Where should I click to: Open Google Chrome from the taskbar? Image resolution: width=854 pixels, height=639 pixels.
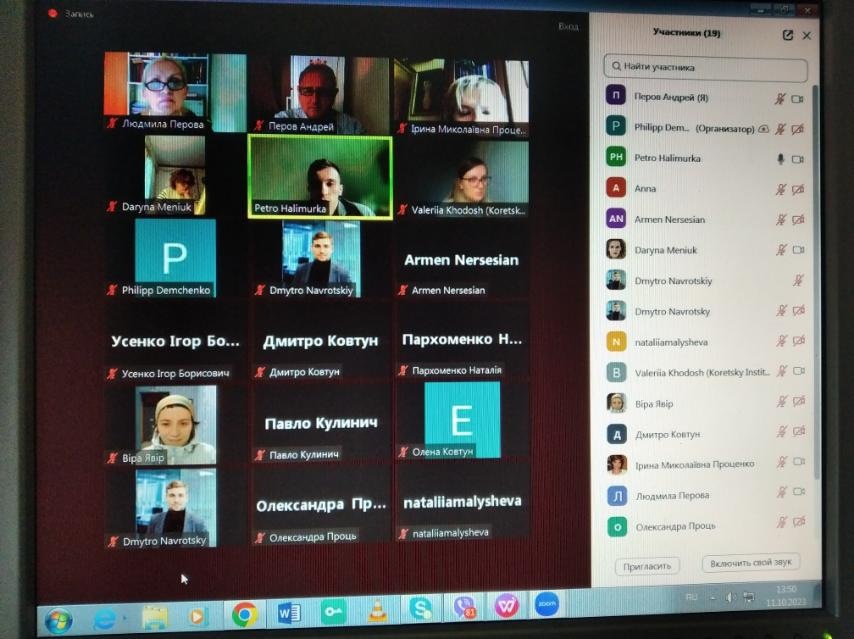tap(245, 615)
